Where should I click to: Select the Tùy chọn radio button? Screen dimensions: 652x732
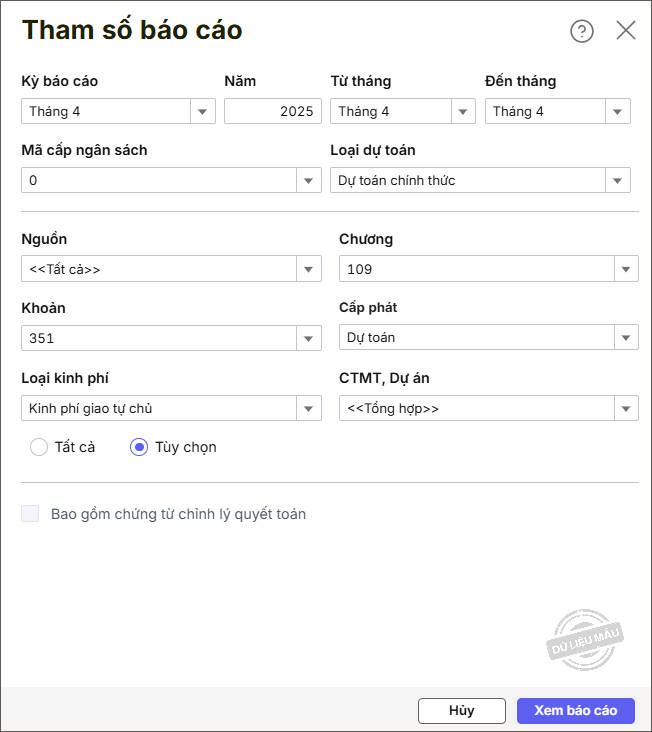point(139,447)
